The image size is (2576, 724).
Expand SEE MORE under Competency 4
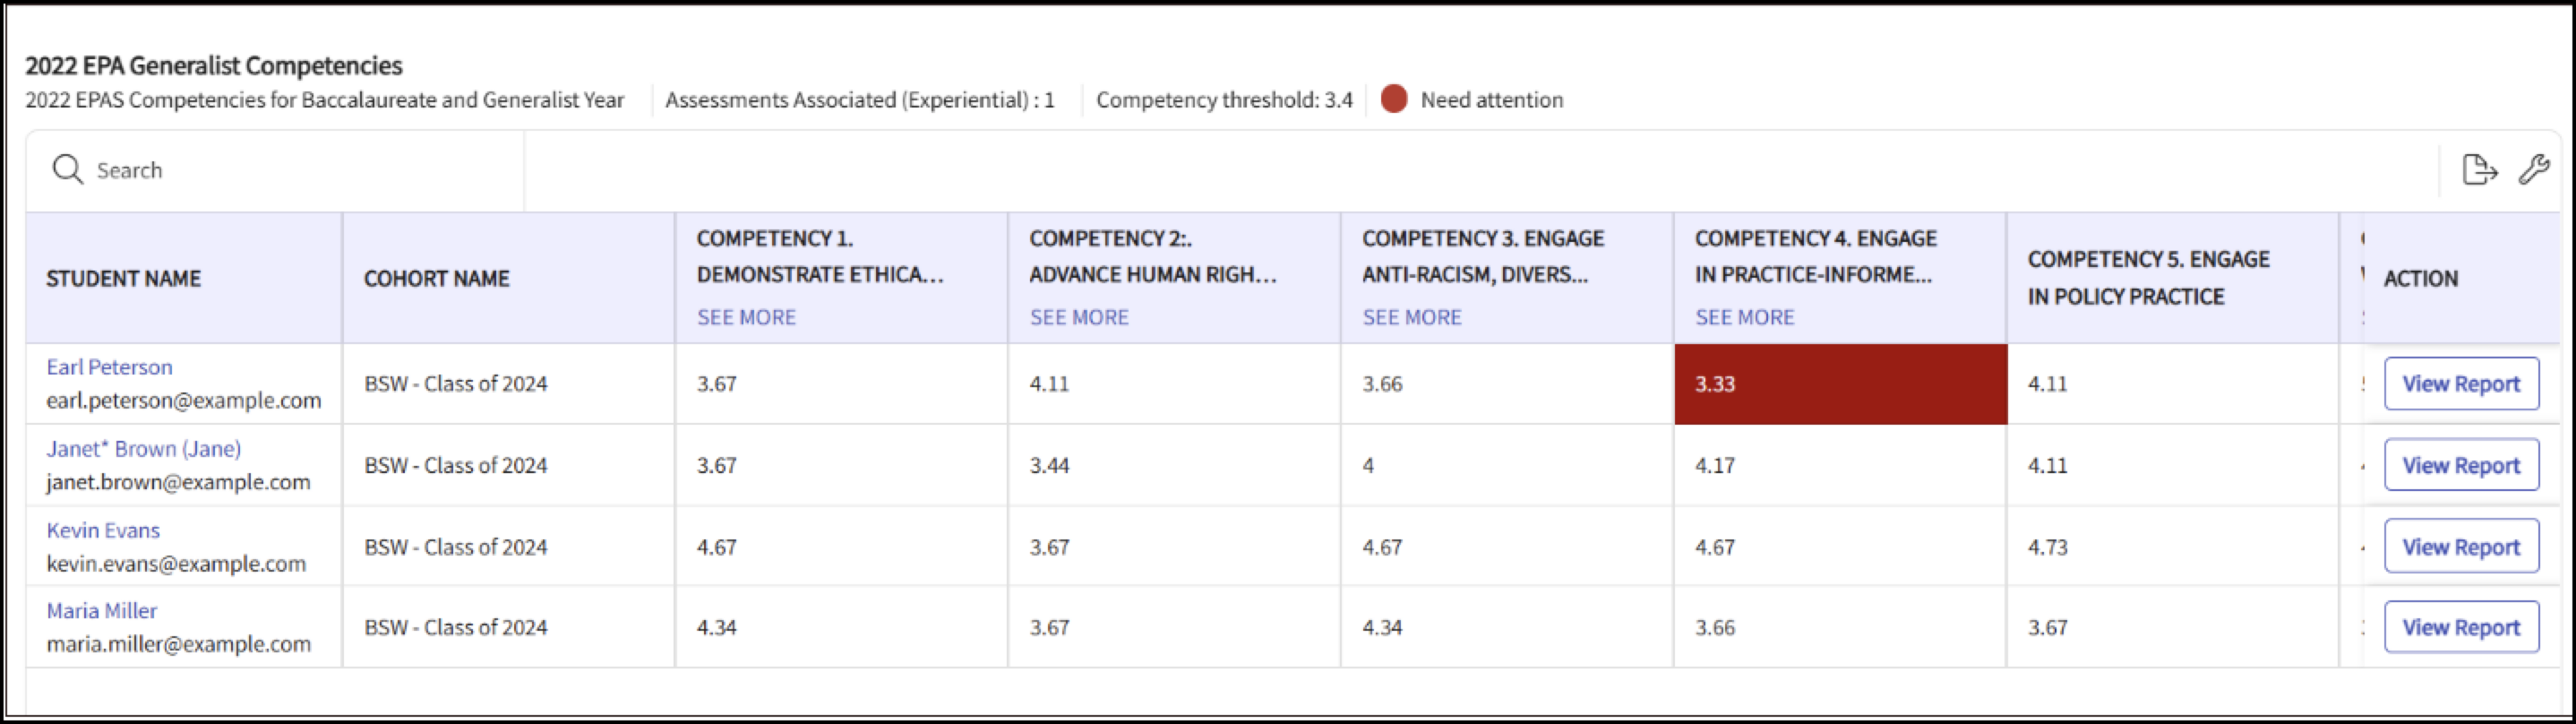(x=1745, y=317)
